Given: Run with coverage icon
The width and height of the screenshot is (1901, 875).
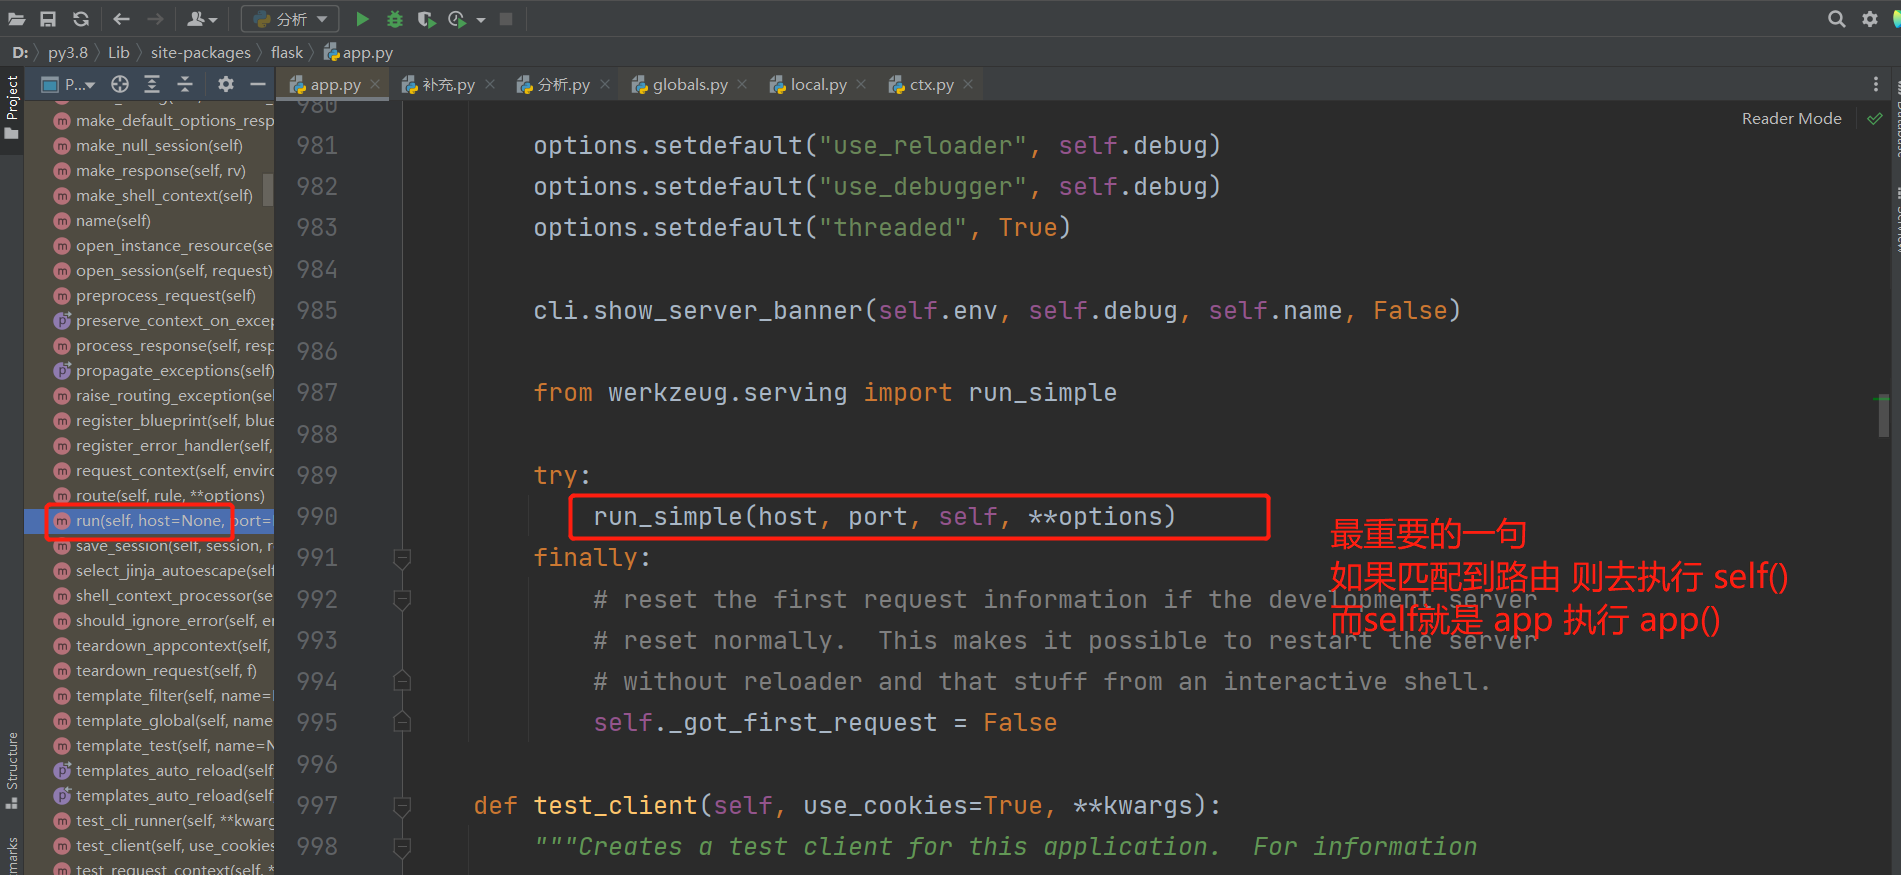Looking at the screenshot, I should coord(426,19).
